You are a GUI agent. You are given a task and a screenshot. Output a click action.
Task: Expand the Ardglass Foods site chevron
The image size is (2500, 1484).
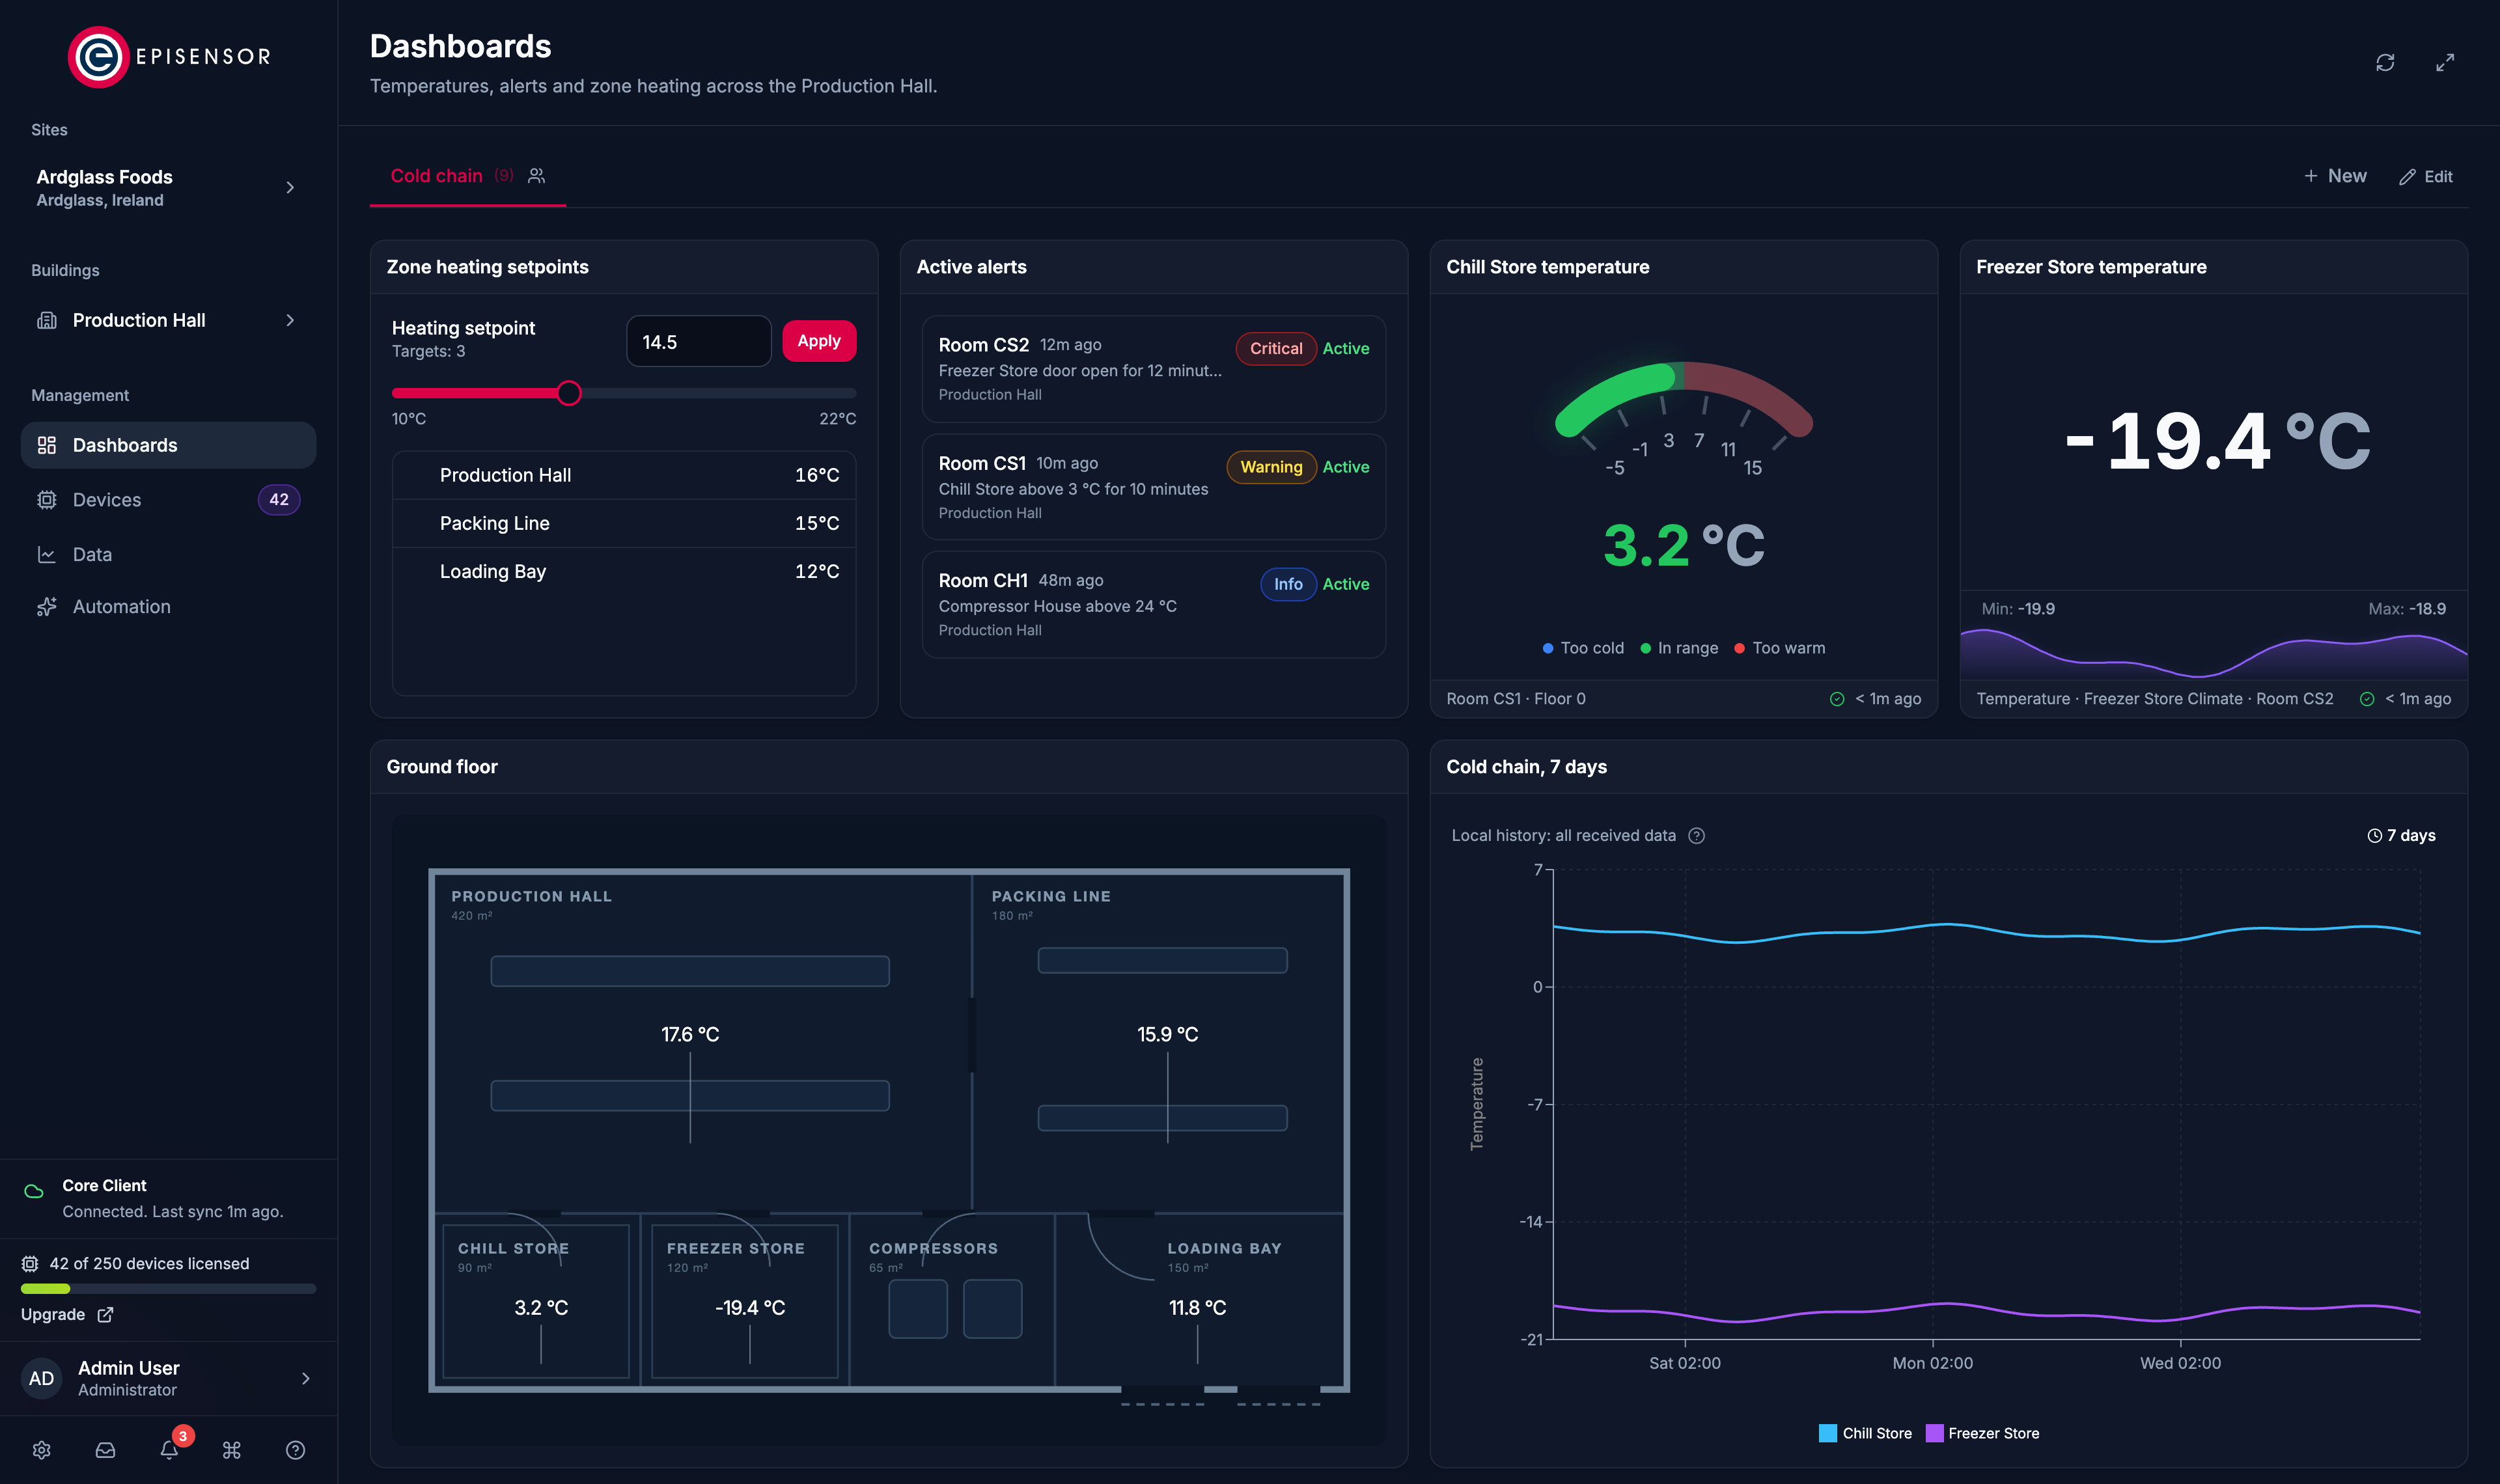click(290, 188)
